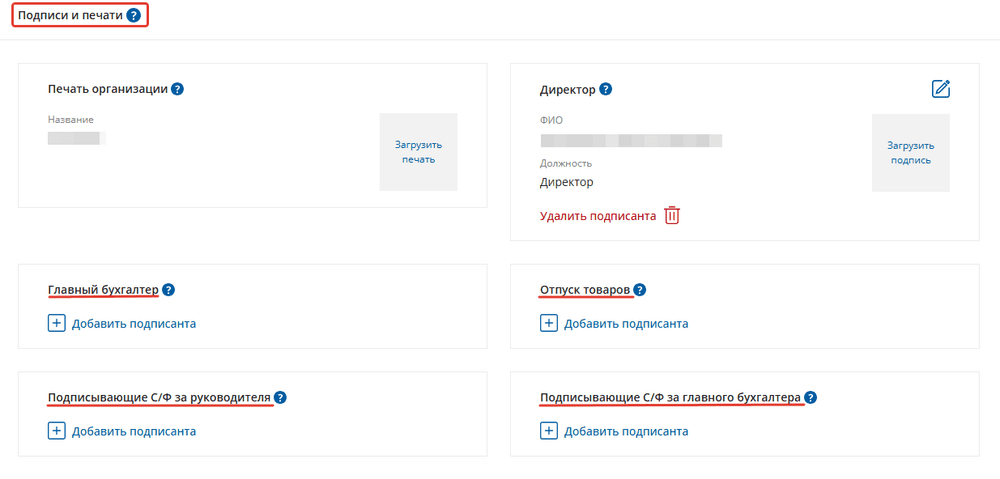Click plus icon under Главный бухгалтер

(57, 323)
